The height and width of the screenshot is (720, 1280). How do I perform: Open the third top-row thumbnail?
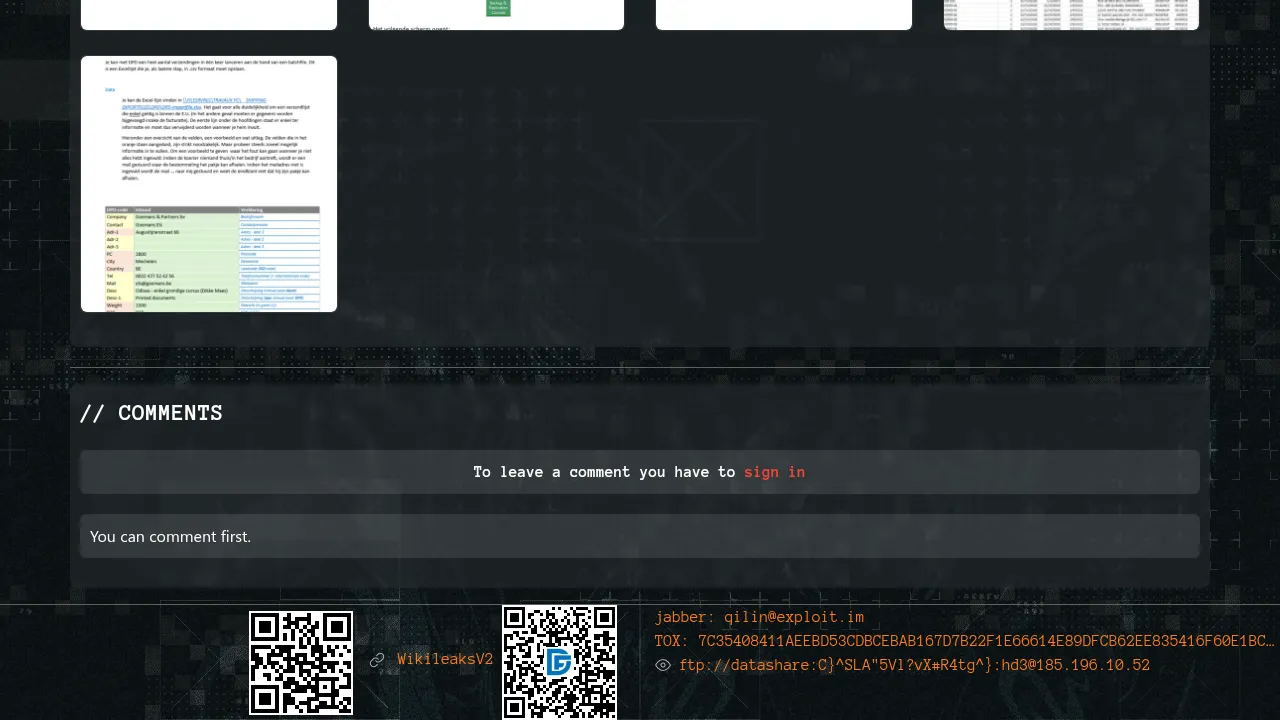pos(784,14)
